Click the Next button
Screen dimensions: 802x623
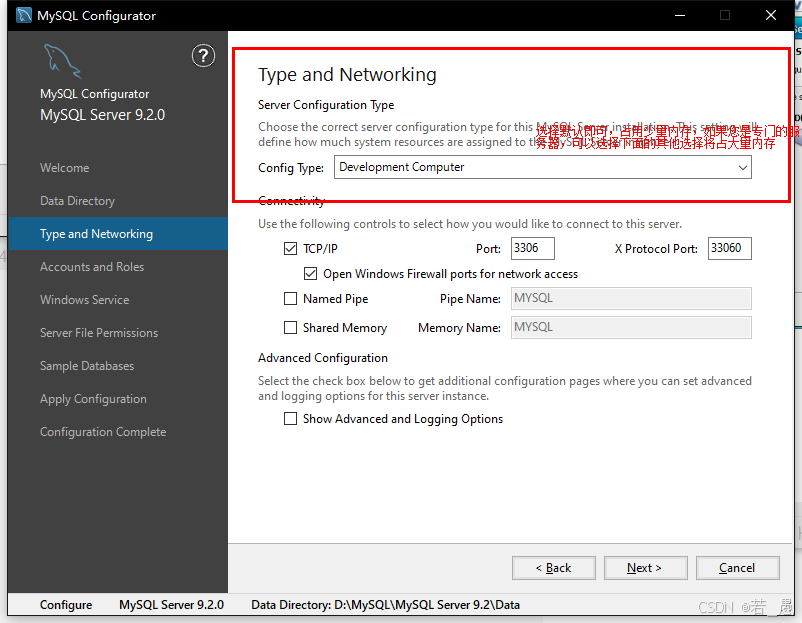click(645, 568)
